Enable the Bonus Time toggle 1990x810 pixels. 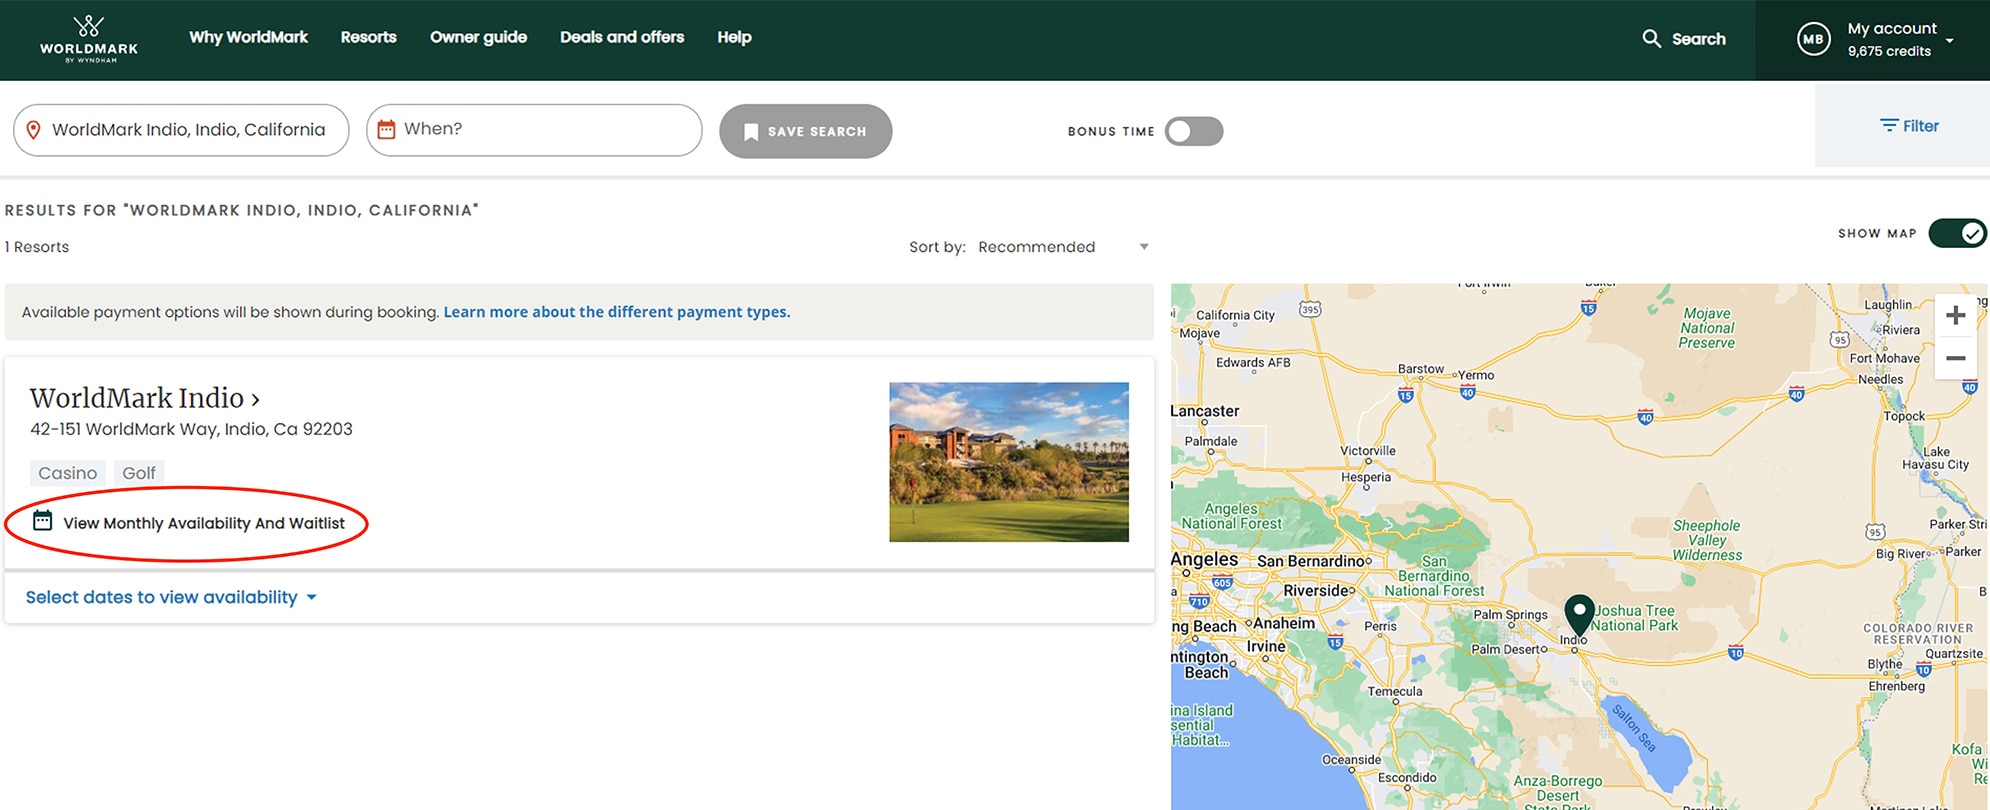[1193, 131]
